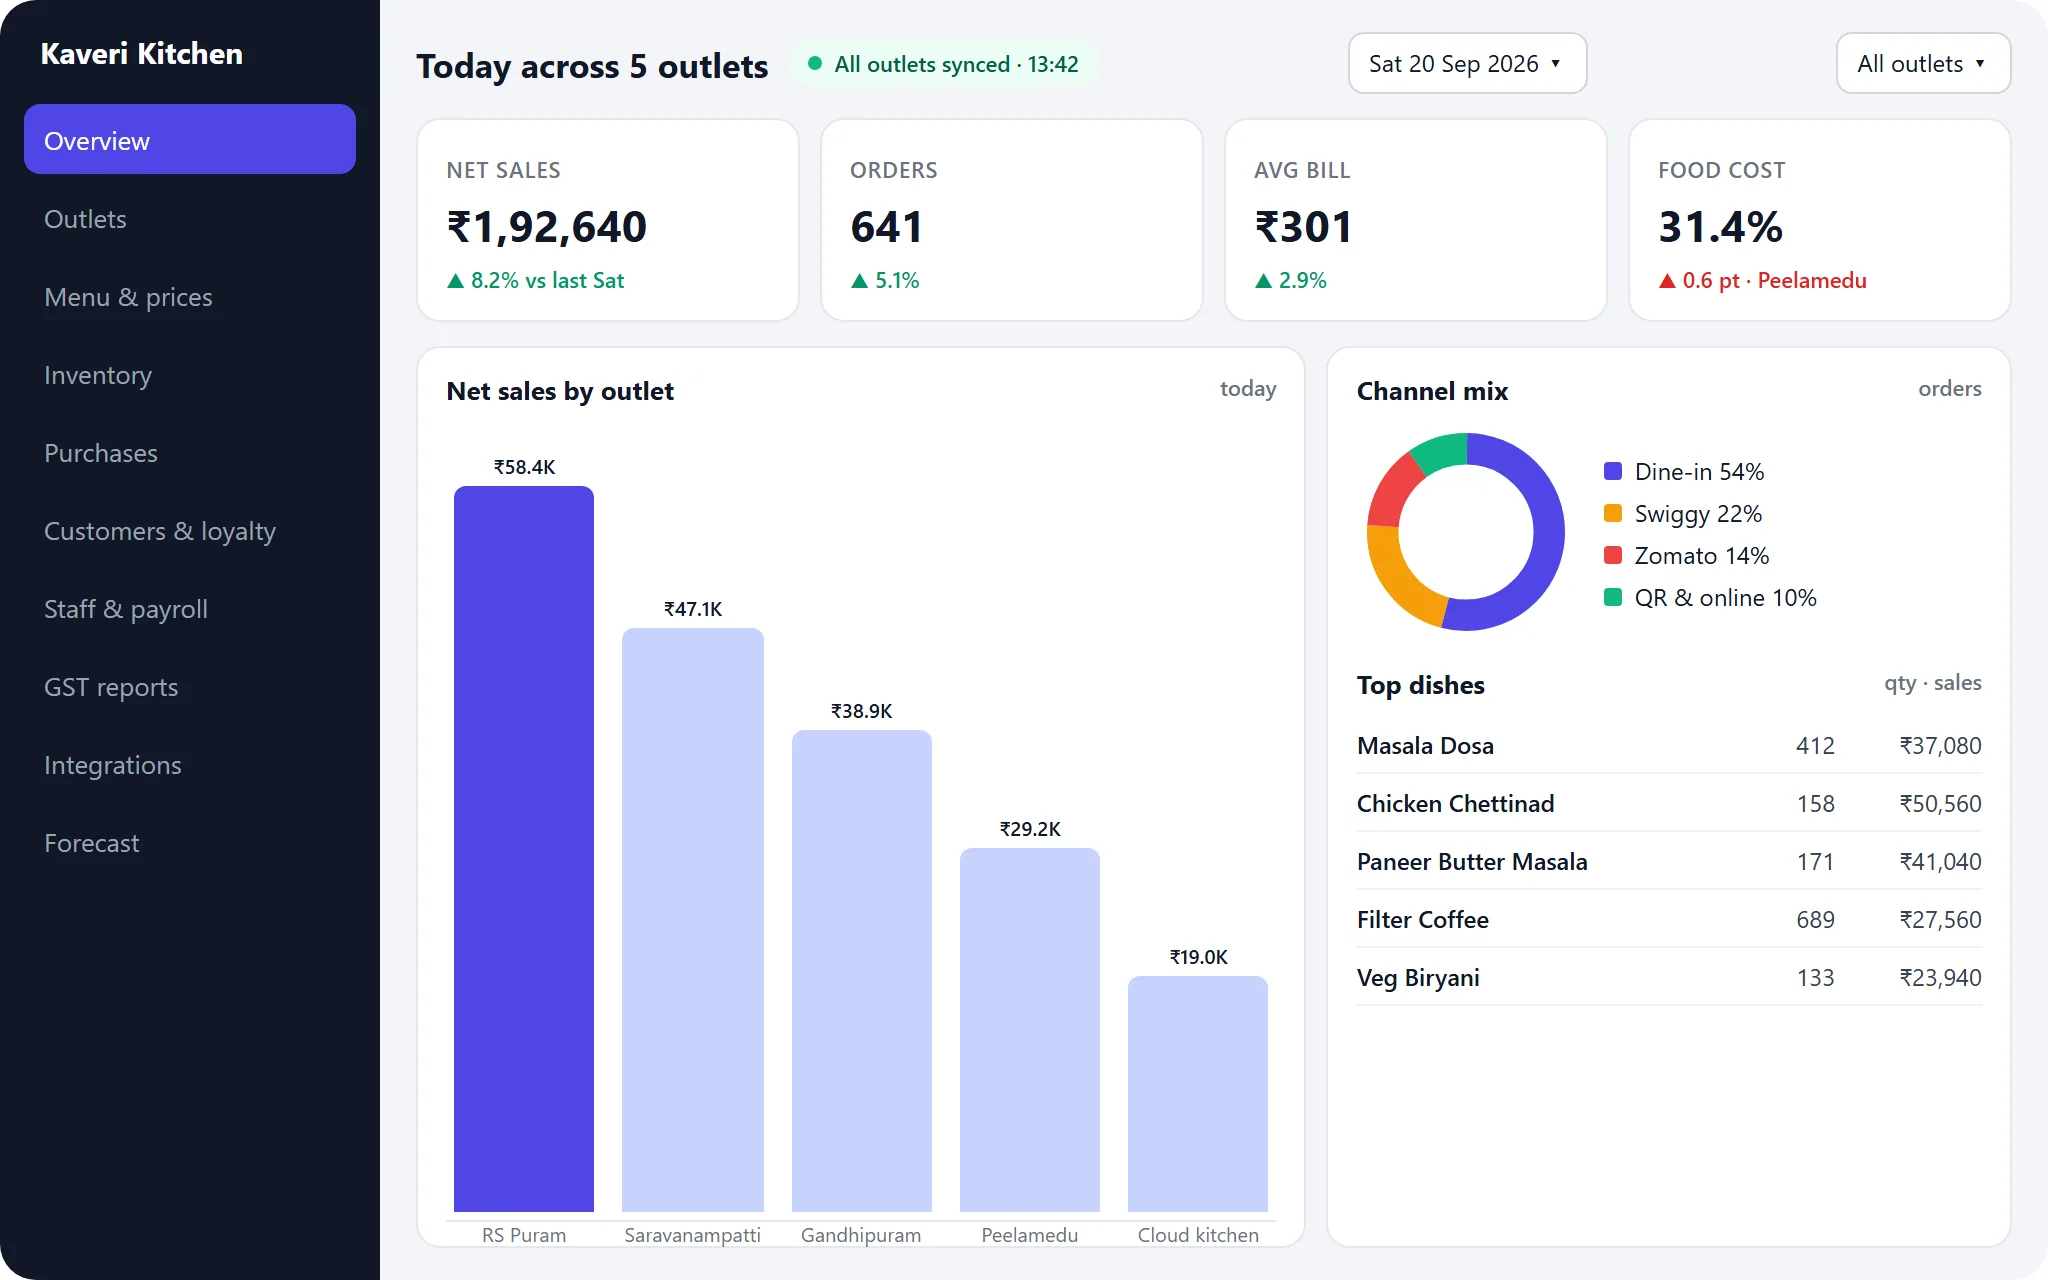Go to Staff & payroll

coord(190,609)
